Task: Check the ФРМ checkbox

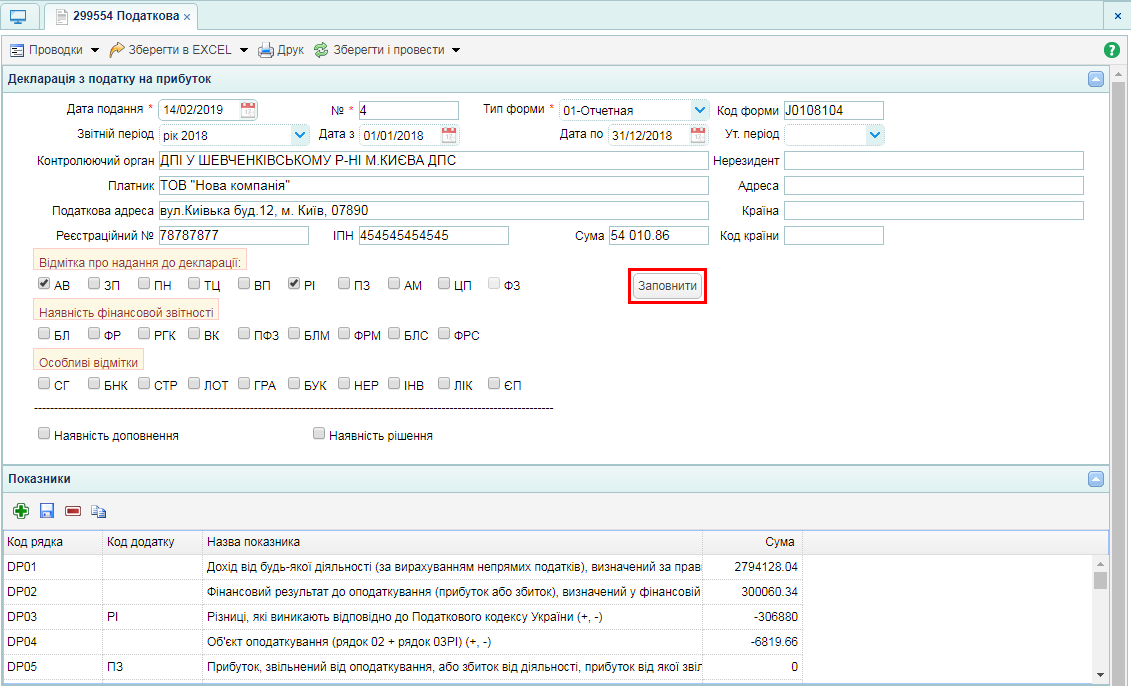Action: (344, 333)
